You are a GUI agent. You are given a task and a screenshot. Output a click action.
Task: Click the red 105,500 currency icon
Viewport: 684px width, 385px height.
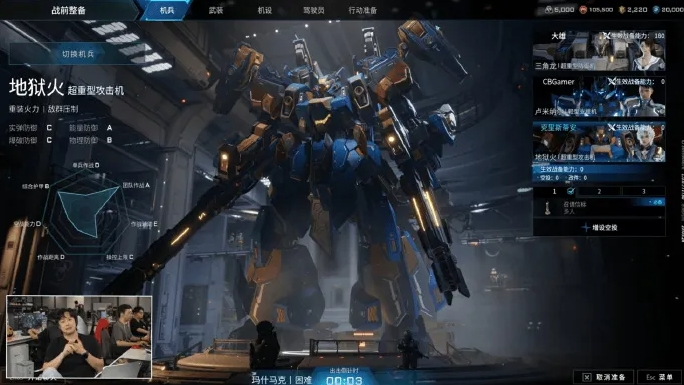[583, 10]
